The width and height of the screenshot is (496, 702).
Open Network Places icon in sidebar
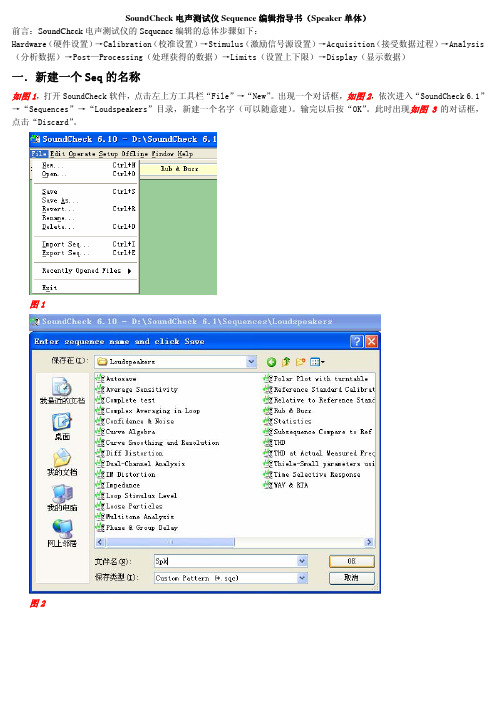pos(62,533)
